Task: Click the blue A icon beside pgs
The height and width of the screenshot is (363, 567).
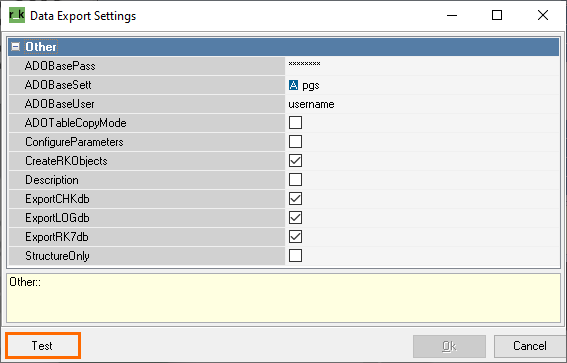Action: click(293, 85)
